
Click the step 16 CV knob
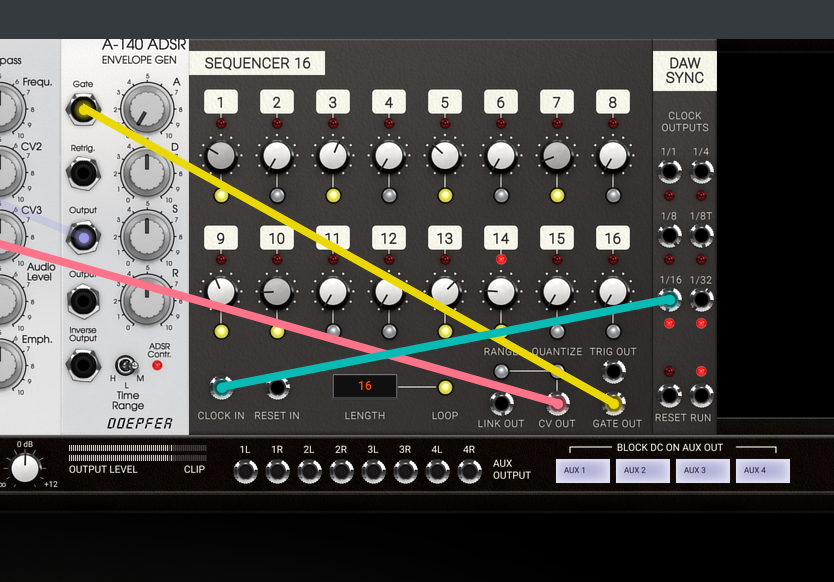tap(613, 292)
